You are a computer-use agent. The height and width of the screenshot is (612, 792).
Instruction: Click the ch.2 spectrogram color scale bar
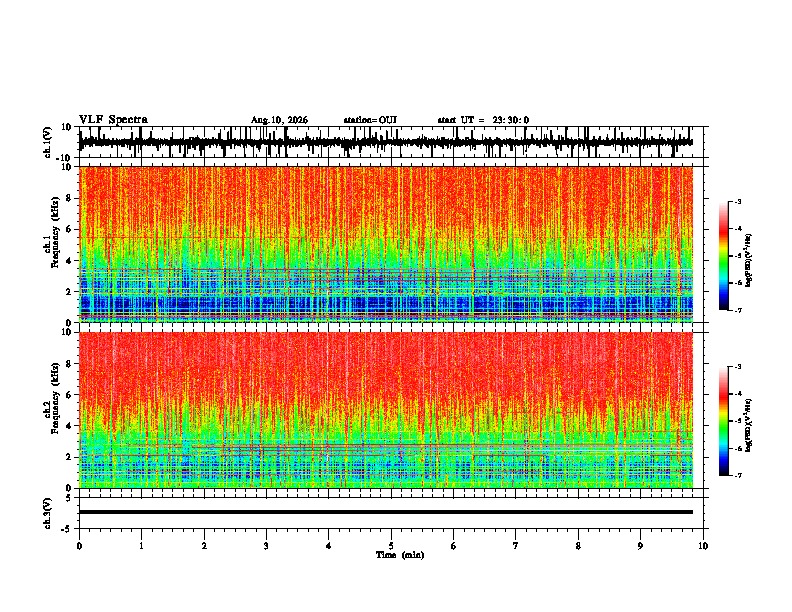(x=723, y=421)
